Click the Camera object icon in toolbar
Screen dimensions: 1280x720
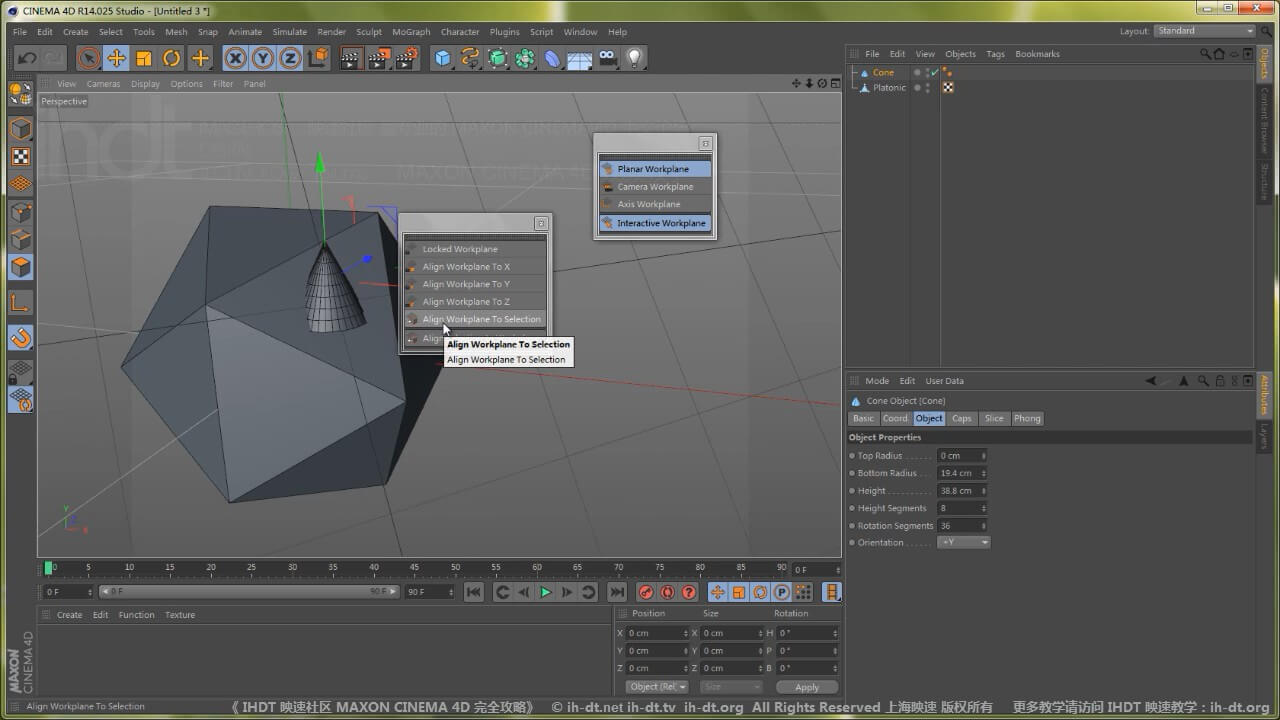pos(607,58)
